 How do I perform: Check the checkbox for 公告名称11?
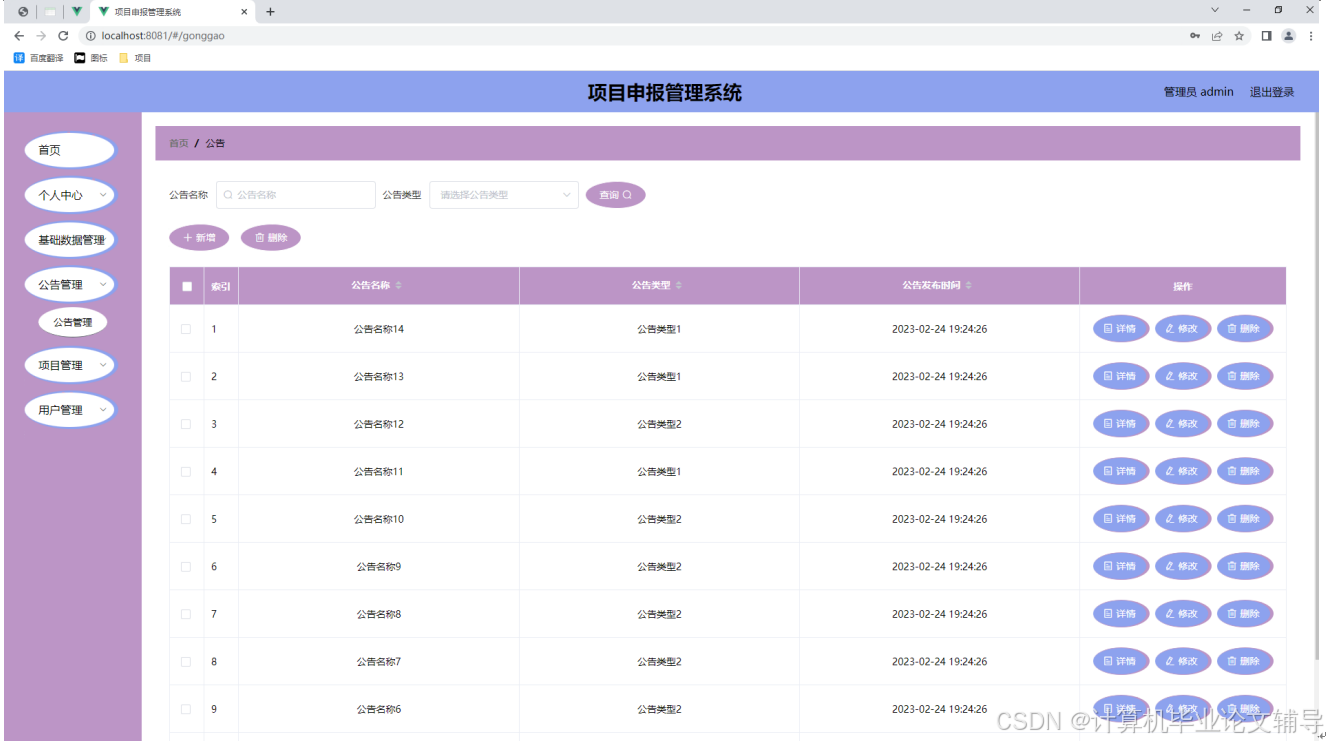pos(186,471)
